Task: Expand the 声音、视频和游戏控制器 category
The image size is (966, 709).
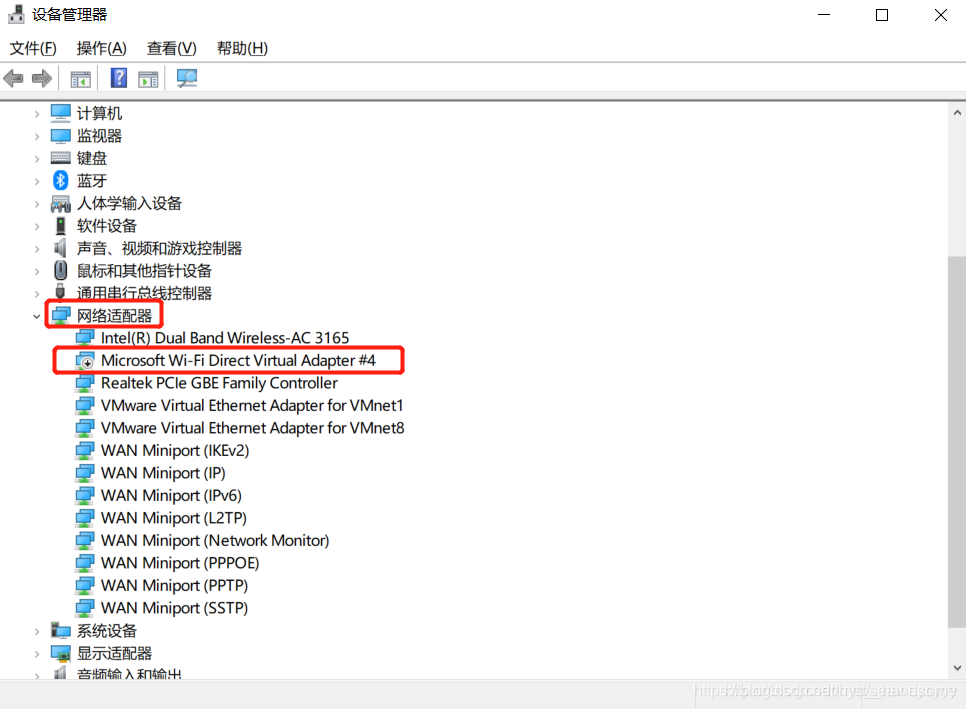Action: click(x=37, y=249)
